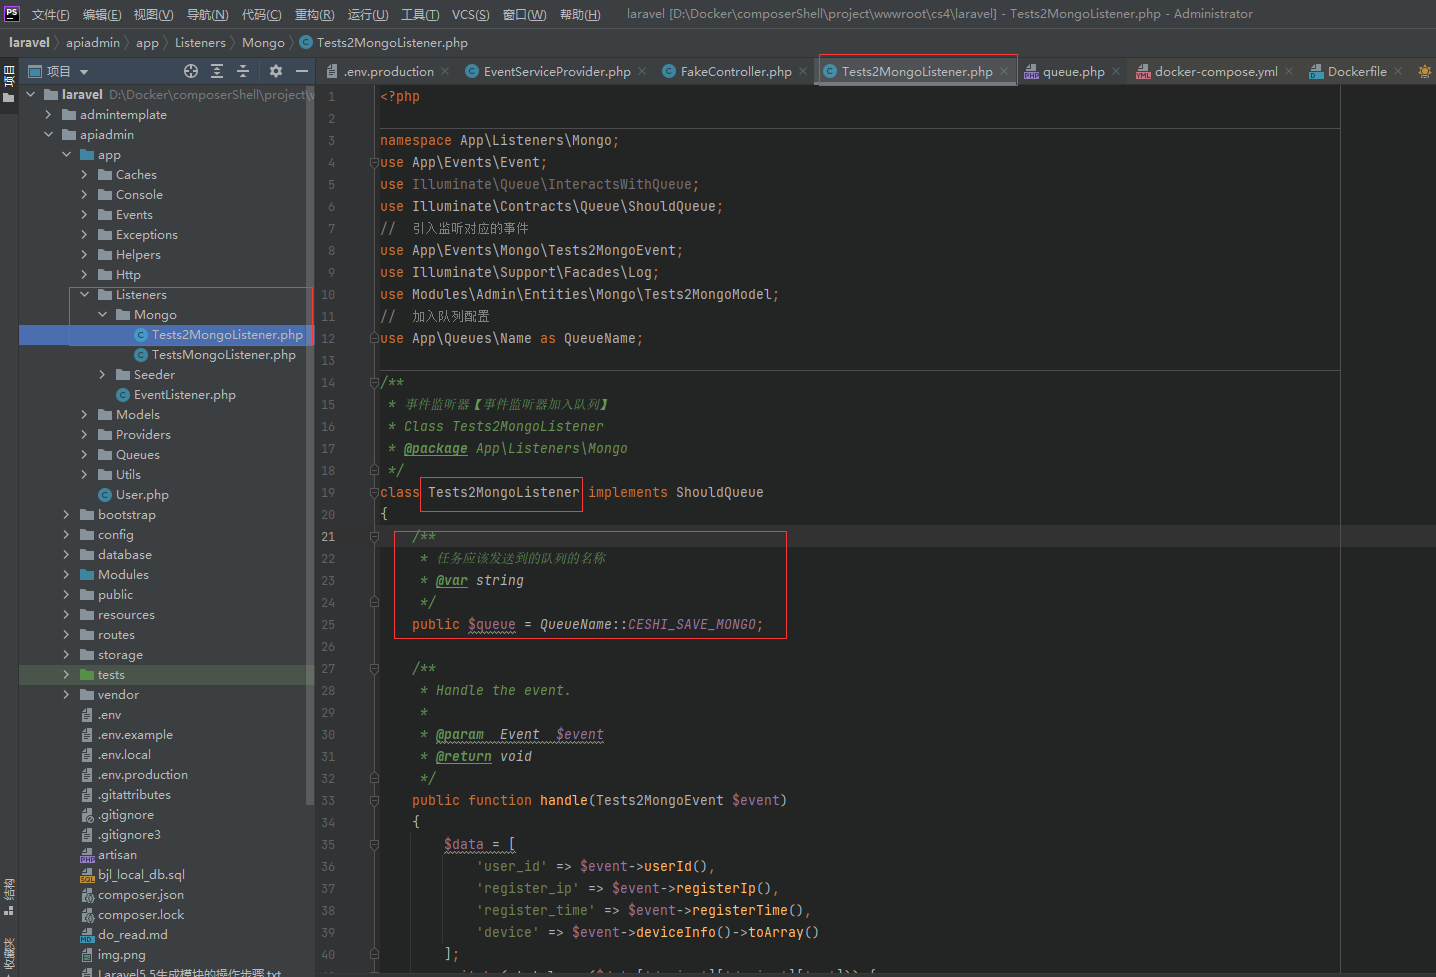Open the 项目 tool window side tab
Viewport: 1436px width, 977px height.
pos(9,84)
